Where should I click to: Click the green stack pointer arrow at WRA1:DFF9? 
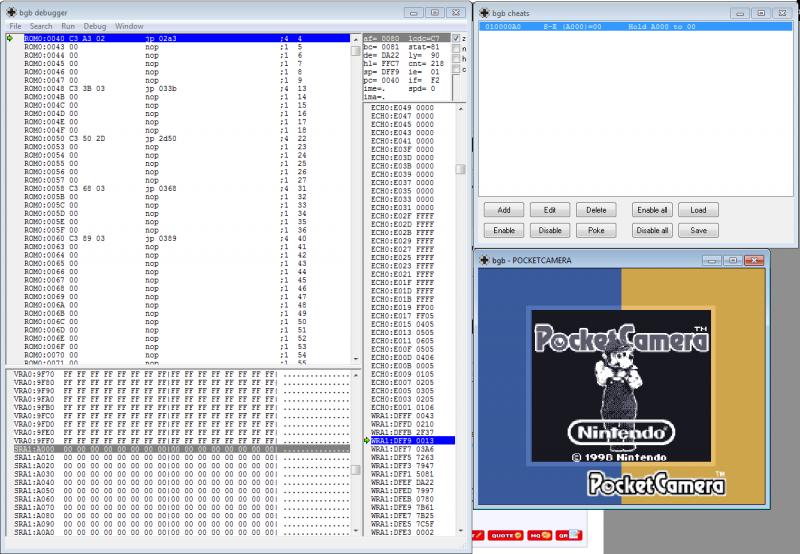tap(366, 440)
